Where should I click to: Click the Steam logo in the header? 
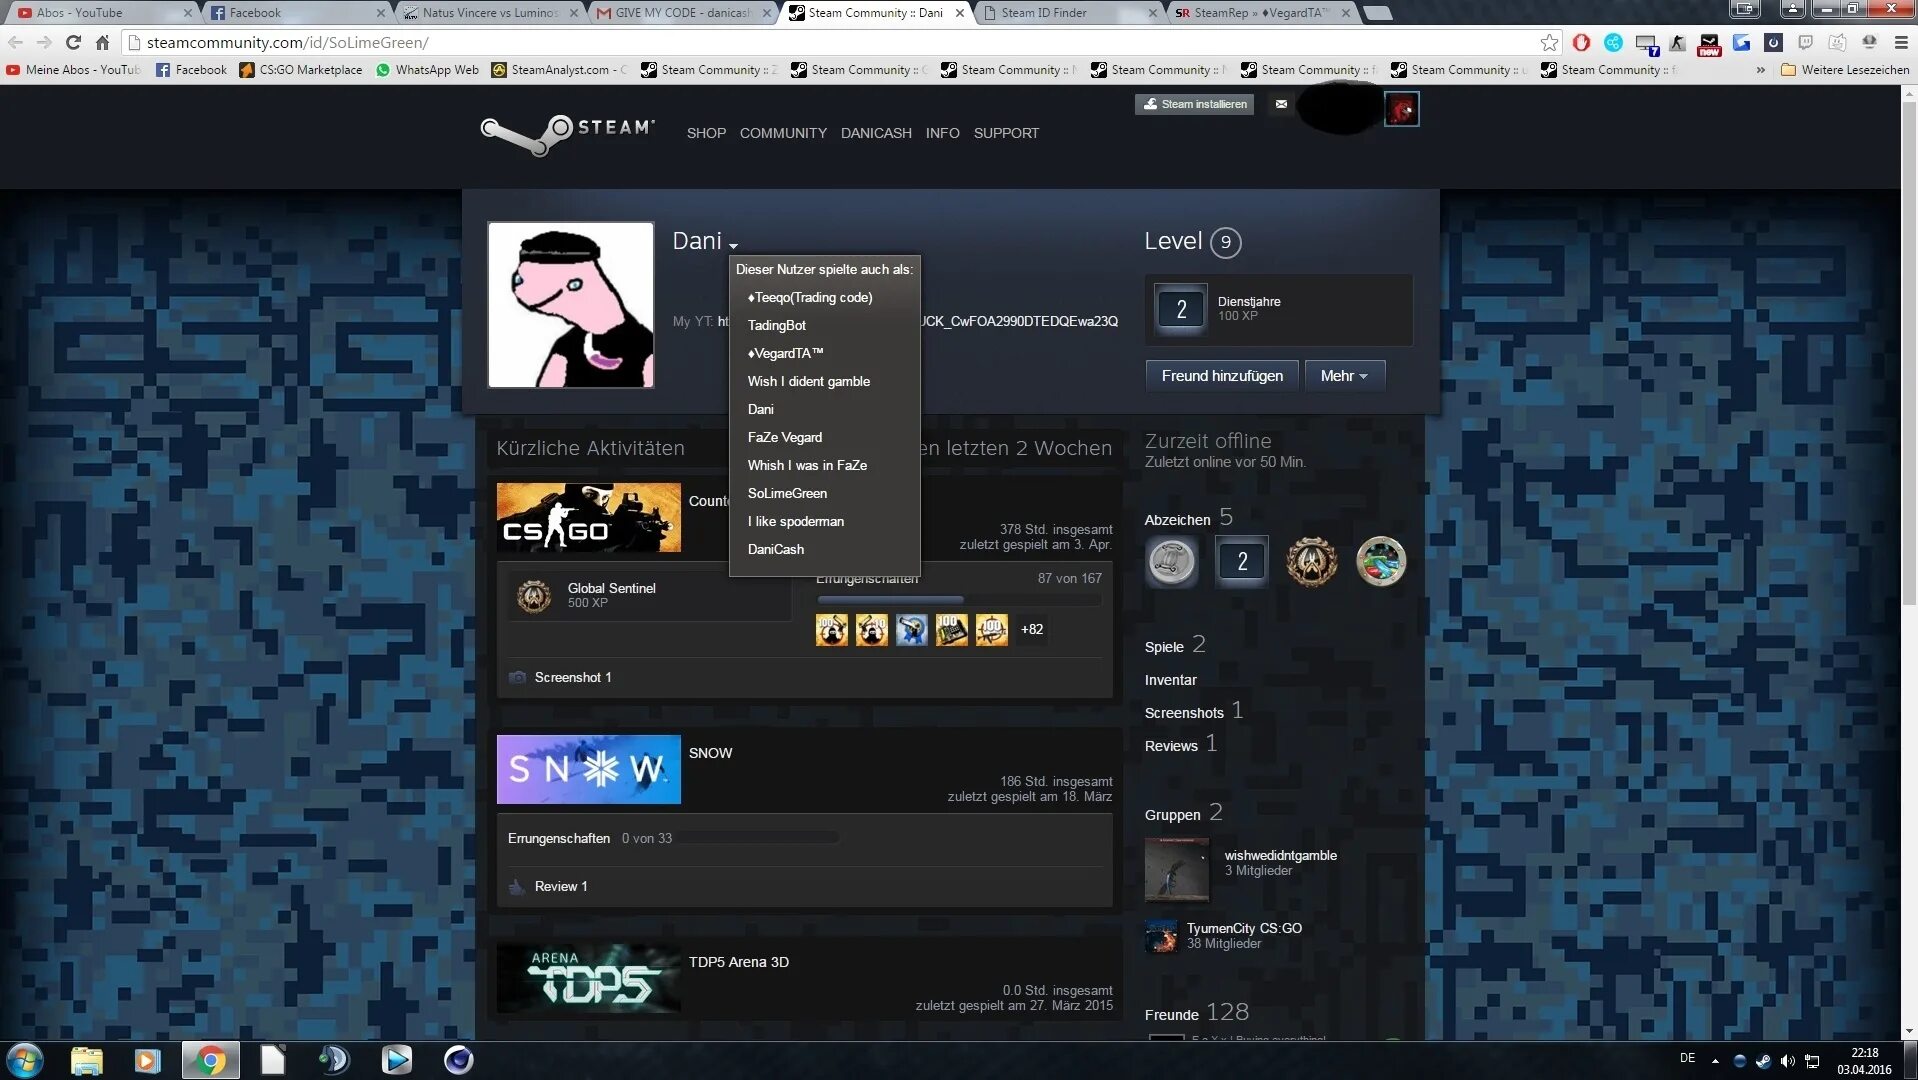pyautogui.click(x=567, y=135)
